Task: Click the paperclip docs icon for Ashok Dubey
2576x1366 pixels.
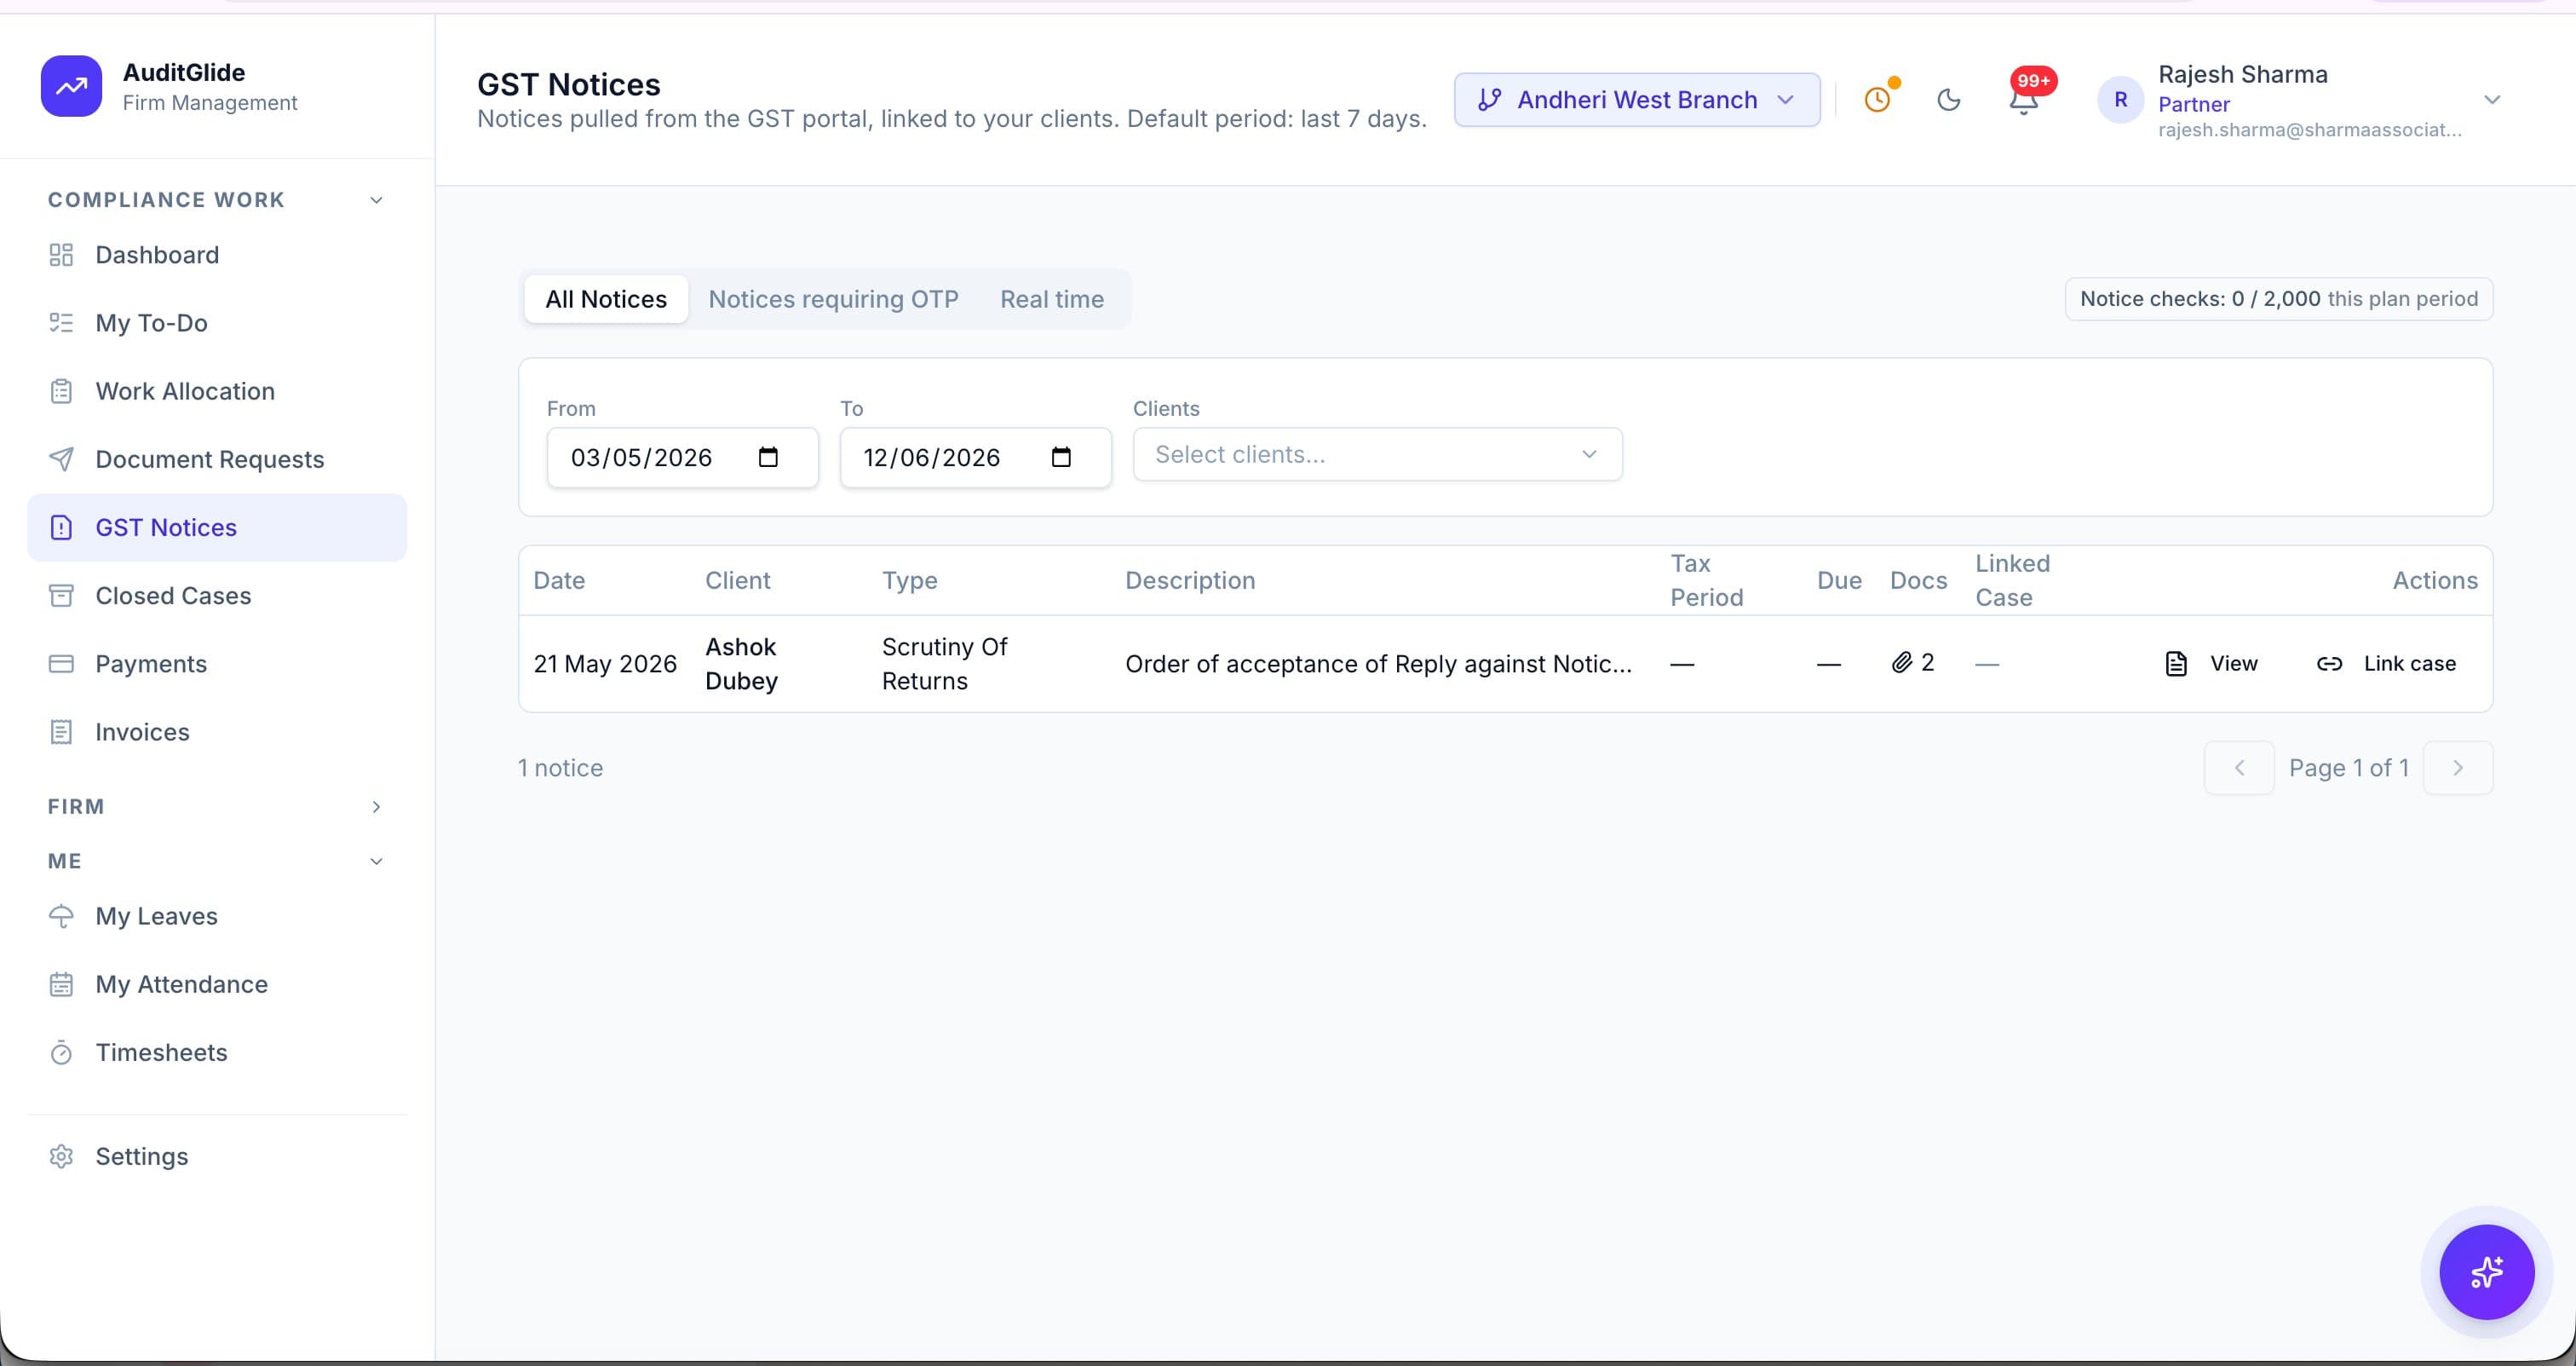Action: [x=1901, y=662]
